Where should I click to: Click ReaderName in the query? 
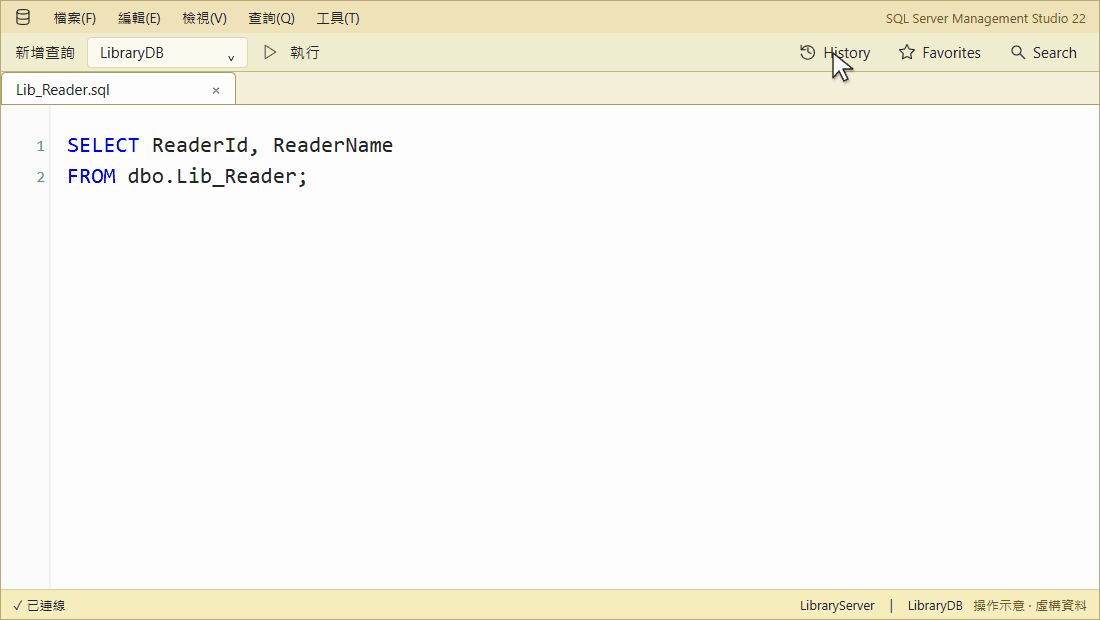click(x=333, y=145)
